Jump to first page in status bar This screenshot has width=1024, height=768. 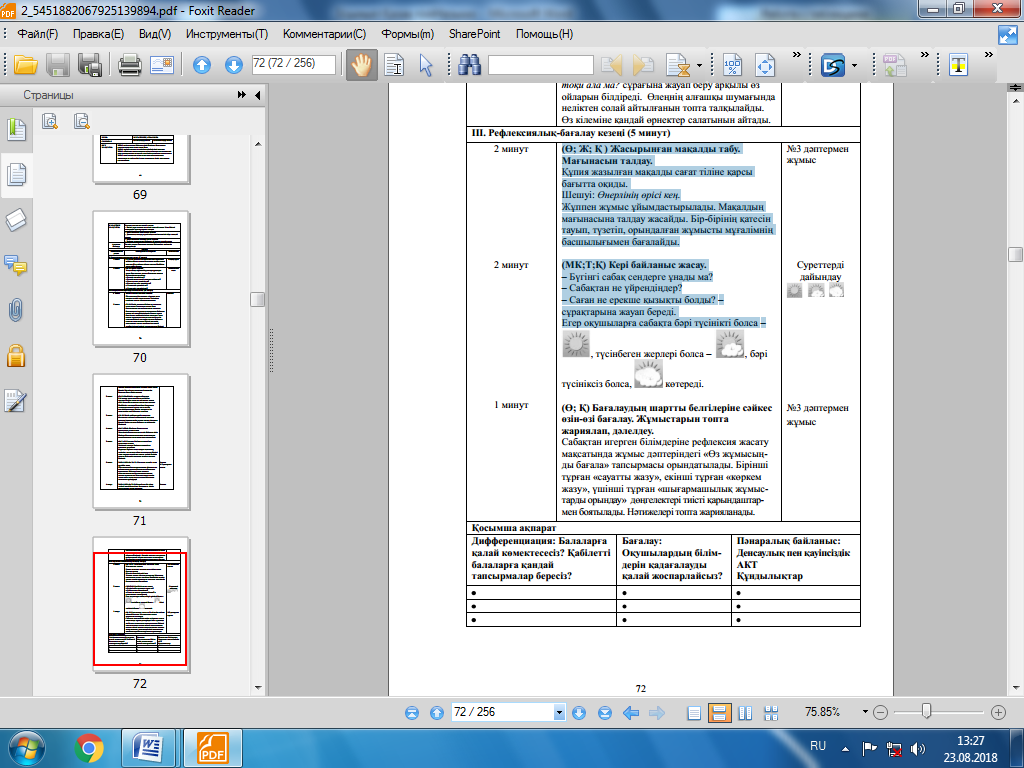(411, 712)
